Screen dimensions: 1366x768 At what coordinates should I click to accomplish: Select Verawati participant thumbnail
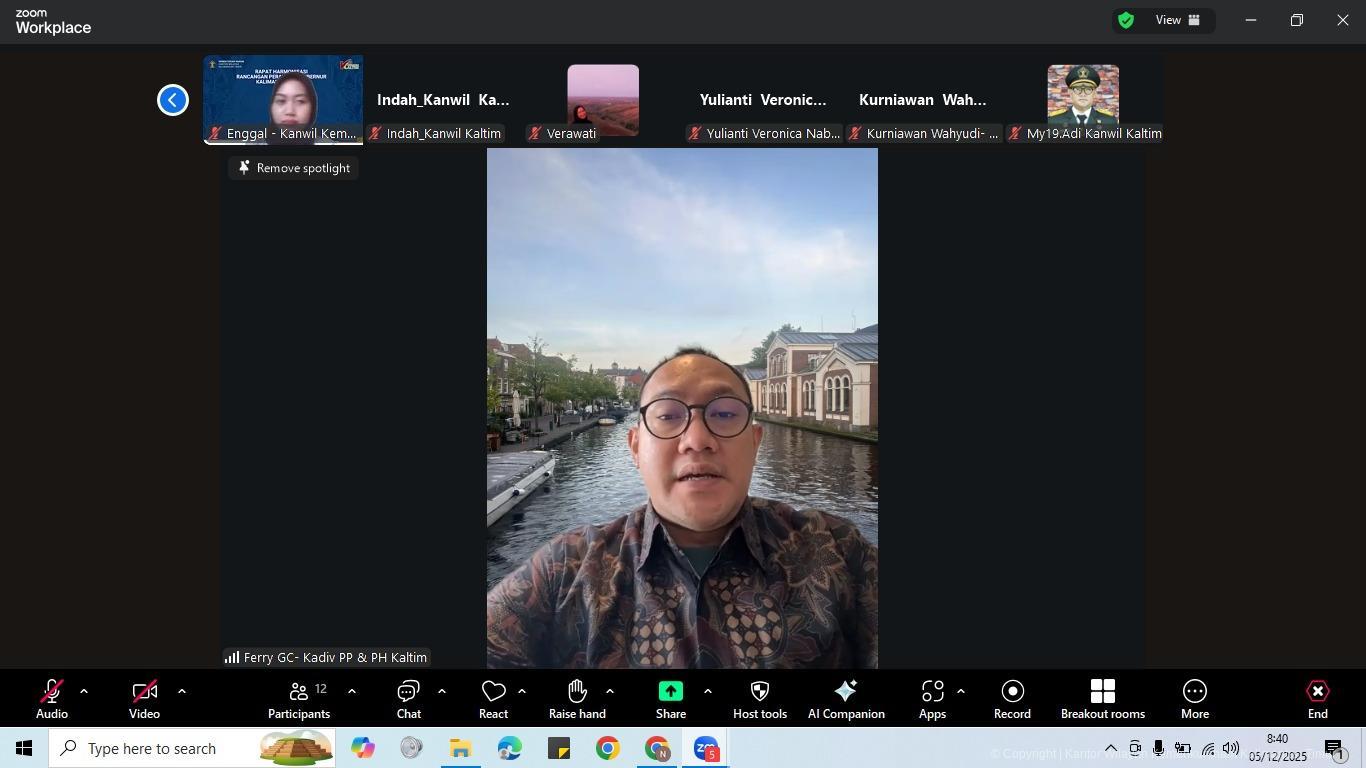coord(603,100)
